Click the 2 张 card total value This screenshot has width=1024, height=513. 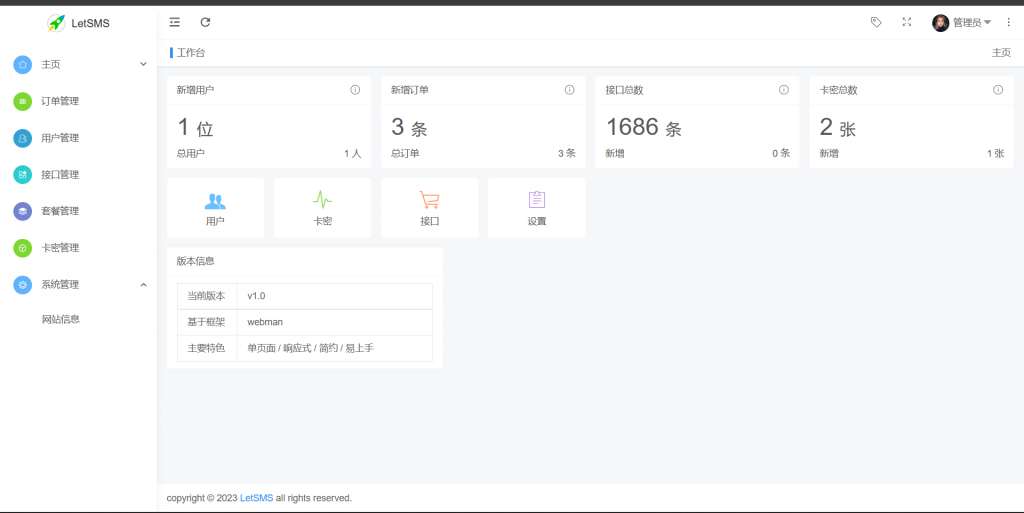click(x=838, y=127)
